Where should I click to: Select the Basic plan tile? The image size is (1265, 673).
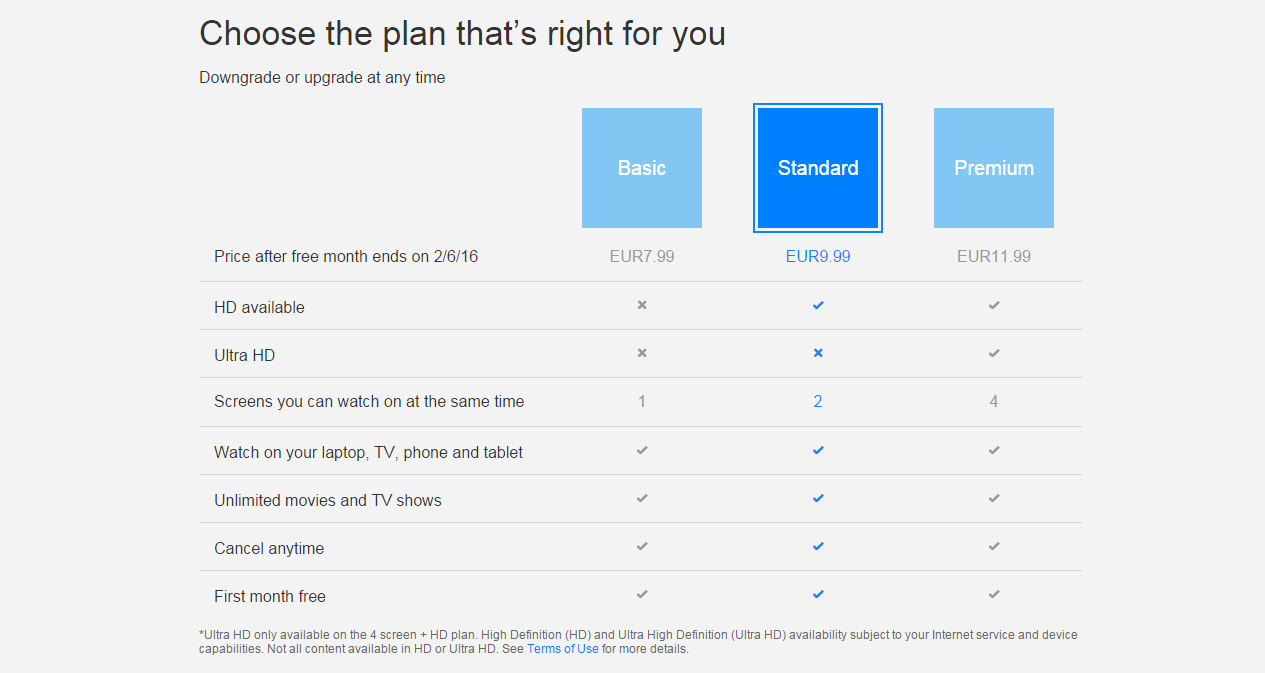(642, 168)
